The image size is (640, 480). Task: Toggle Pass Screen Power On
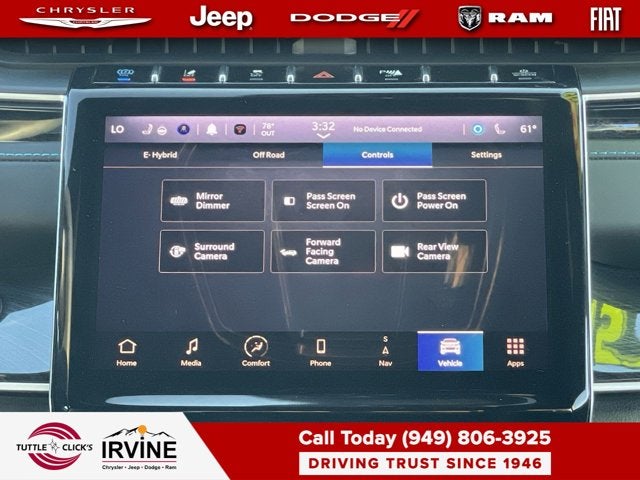point(434,200)
